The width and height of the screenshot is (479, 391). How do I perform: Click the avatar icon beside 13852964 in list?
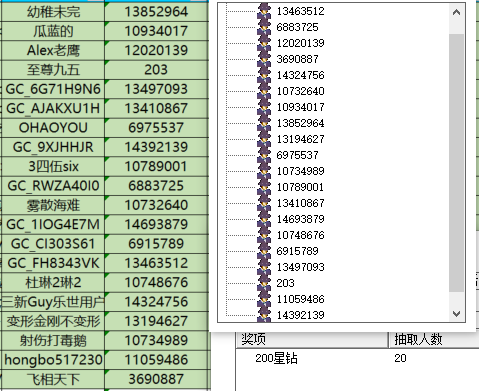[264, 123]
